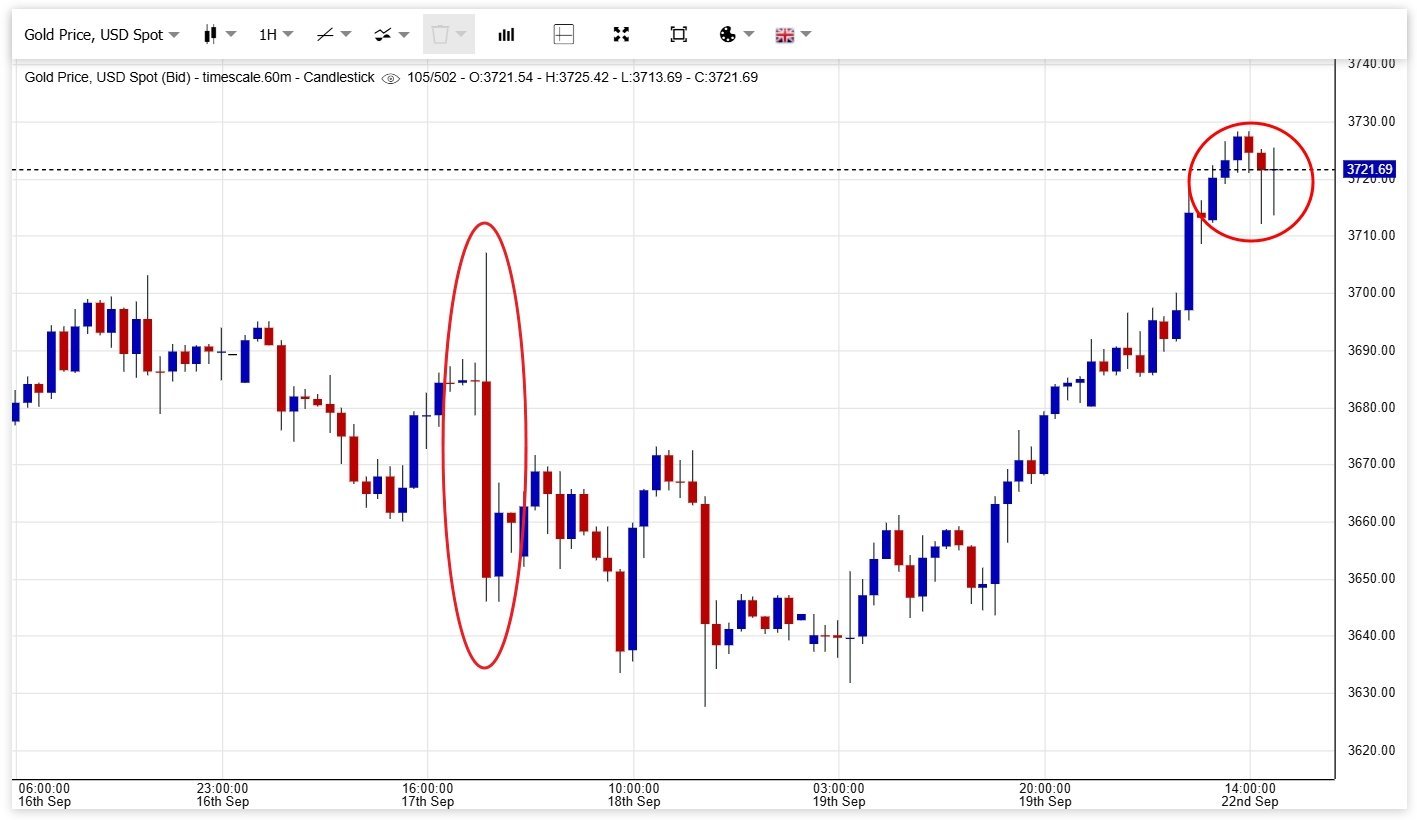Viewport: 1417px width, 820px height.
Task: Open the UK flag language dropdown
Action: (793, 35)
